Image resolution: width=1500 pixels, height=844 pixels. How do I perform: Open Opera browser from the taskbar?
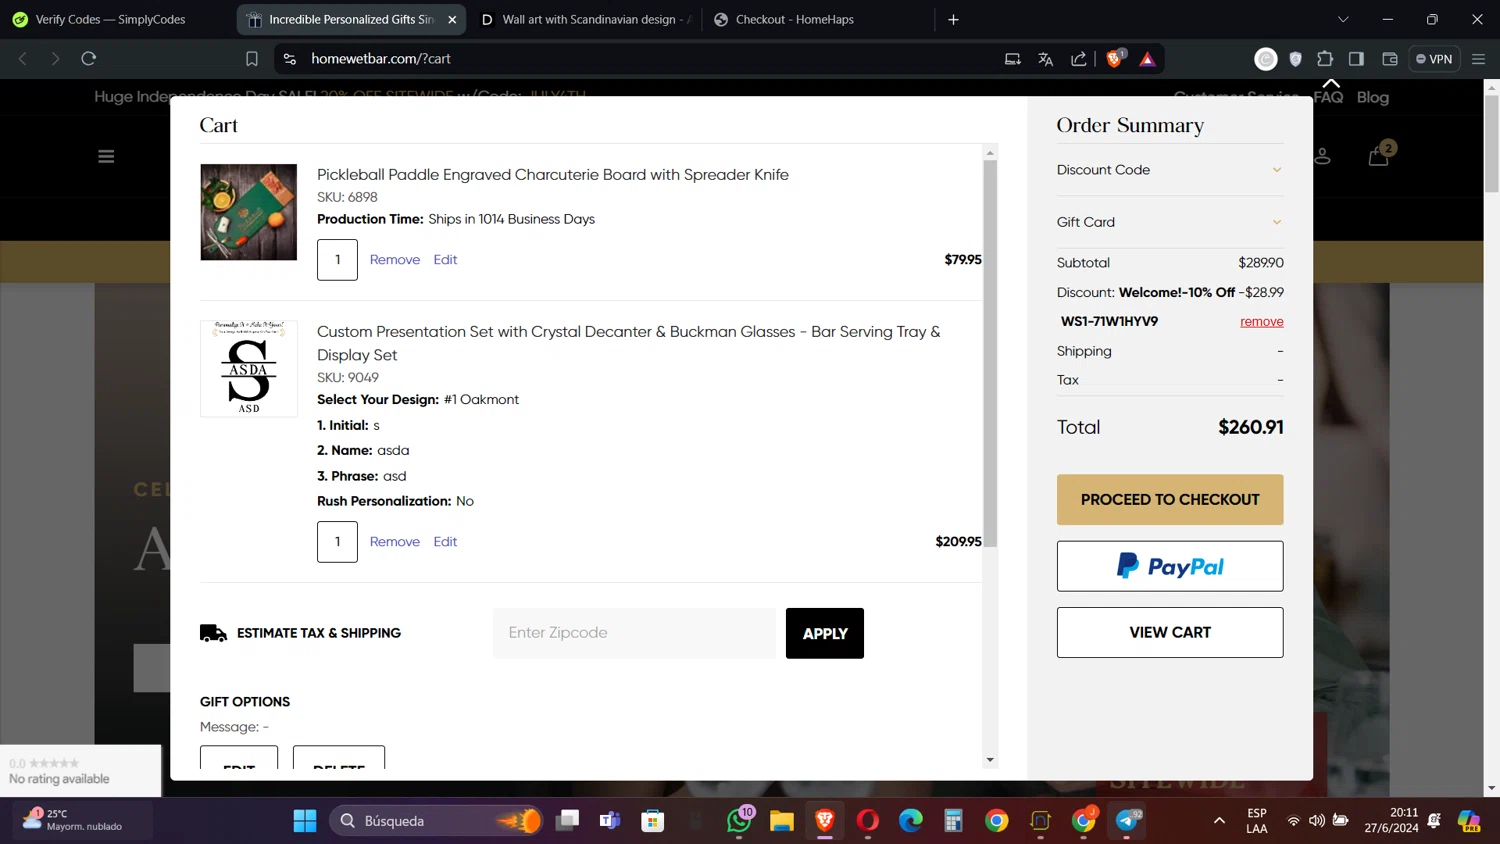click(868, 821)
